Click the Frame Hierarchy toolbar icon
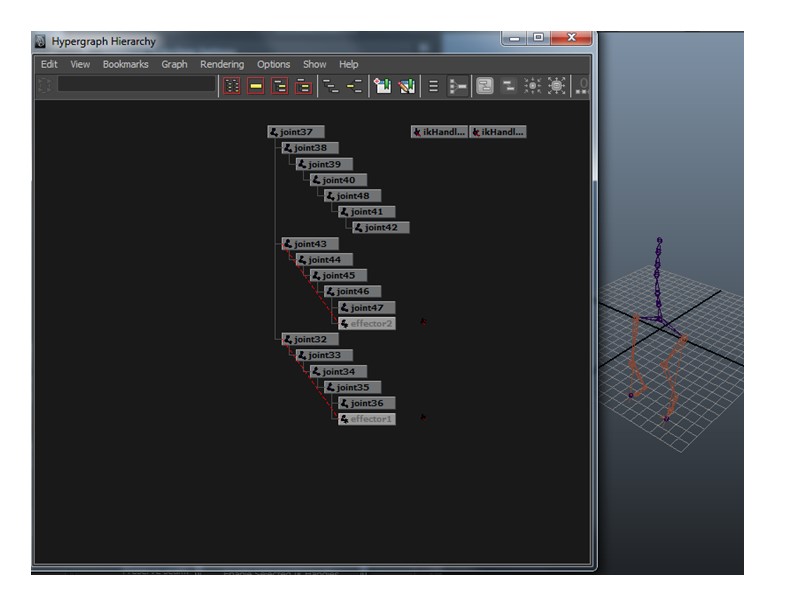 [280, 86]
